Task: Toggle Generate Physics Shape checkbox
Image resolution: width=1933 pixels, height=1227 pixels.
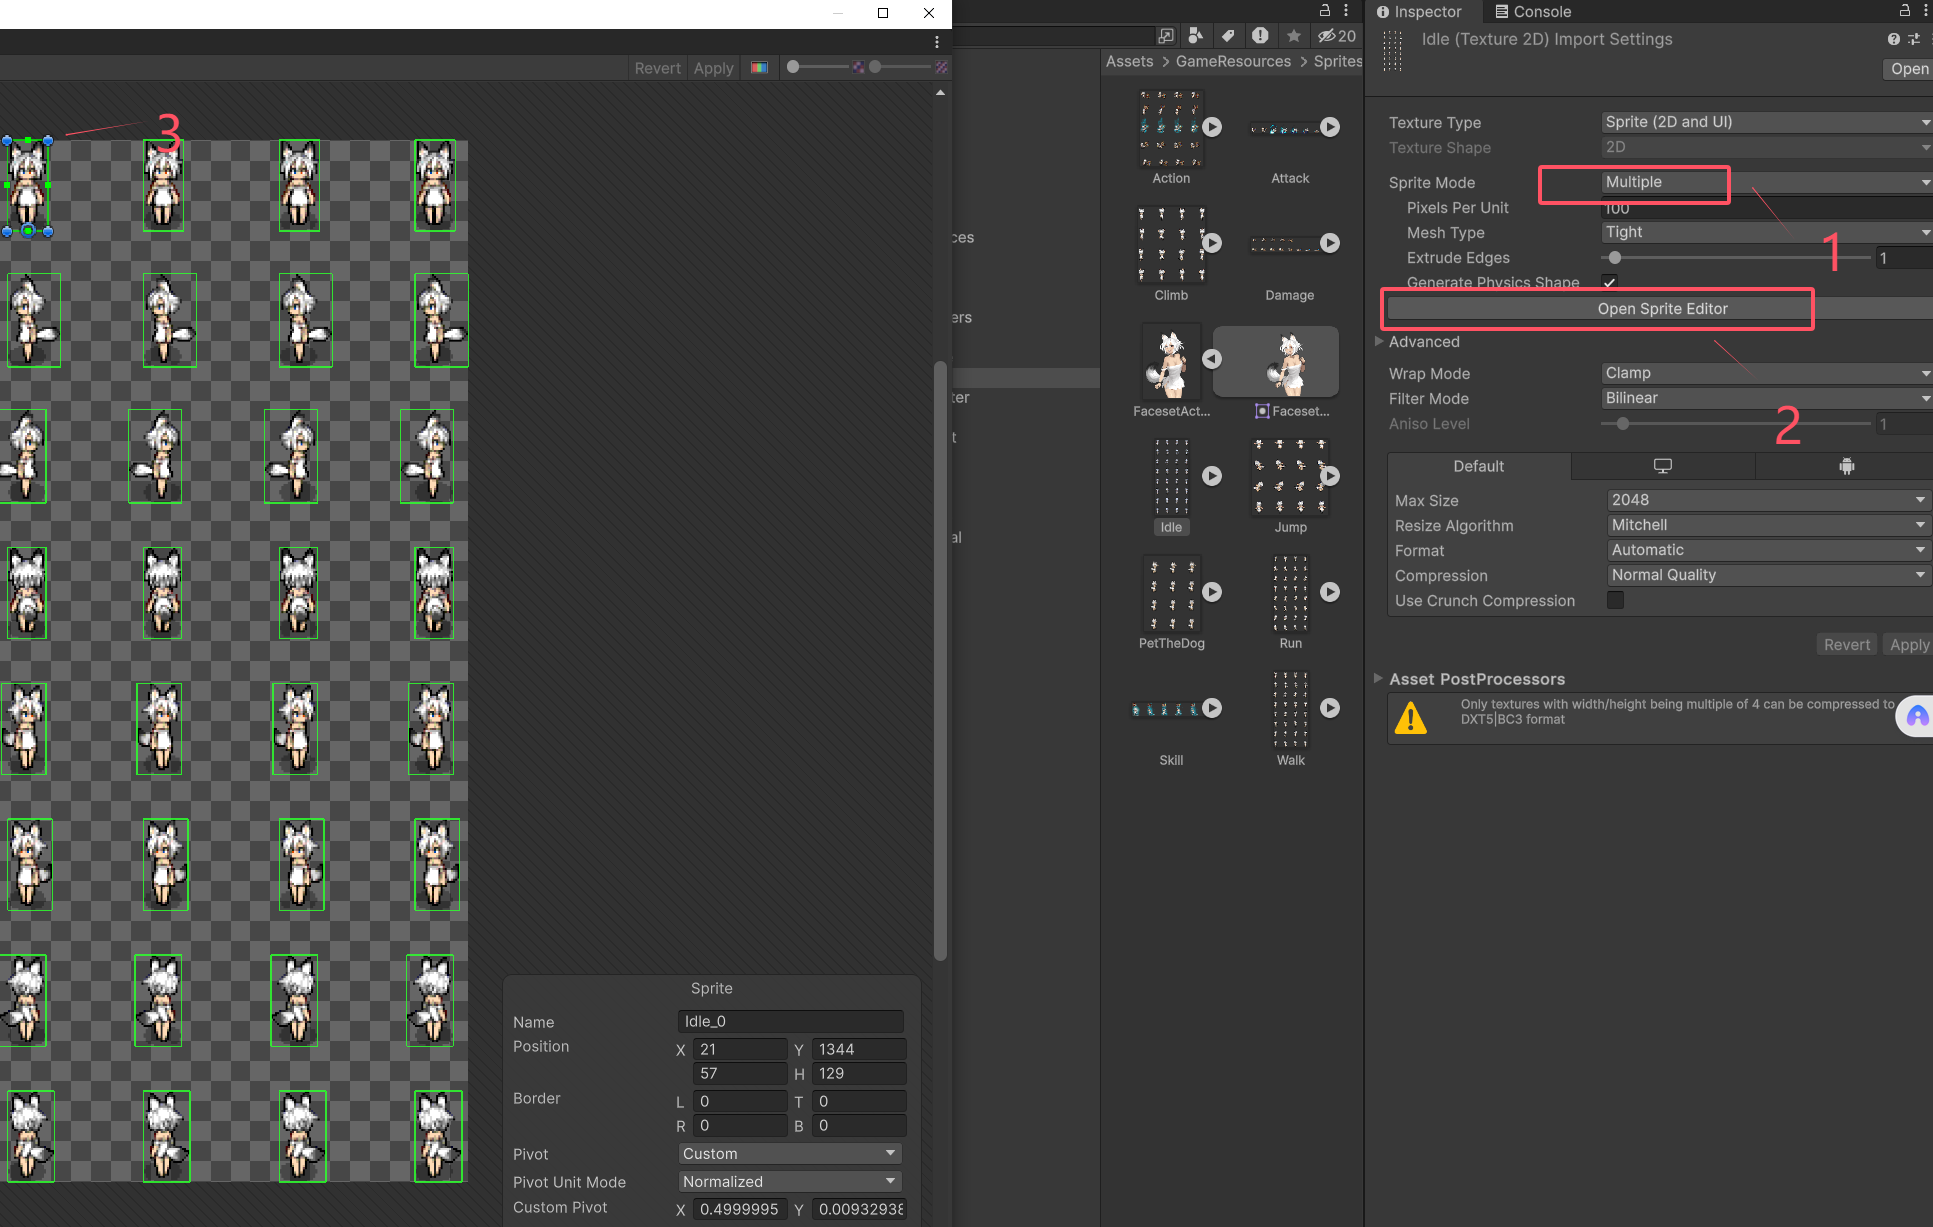Action: pos(1609,282)
